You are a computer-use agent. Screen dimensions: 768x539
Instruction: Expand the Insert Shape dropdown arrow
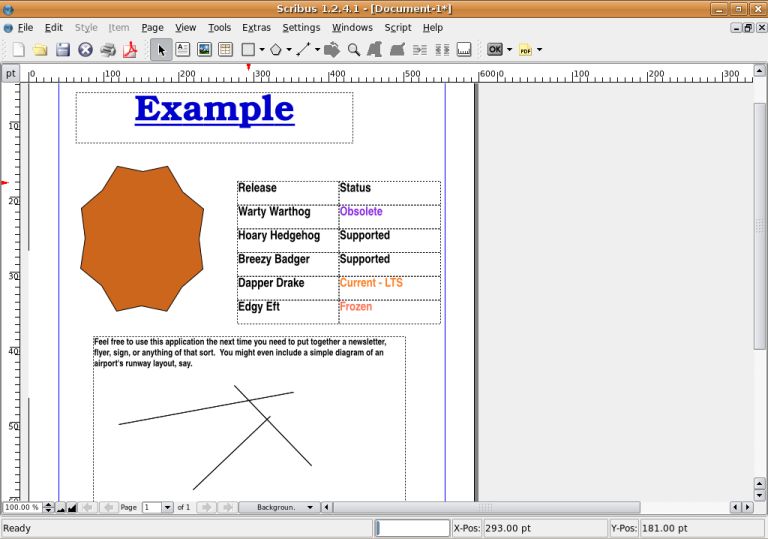point(262,49)
